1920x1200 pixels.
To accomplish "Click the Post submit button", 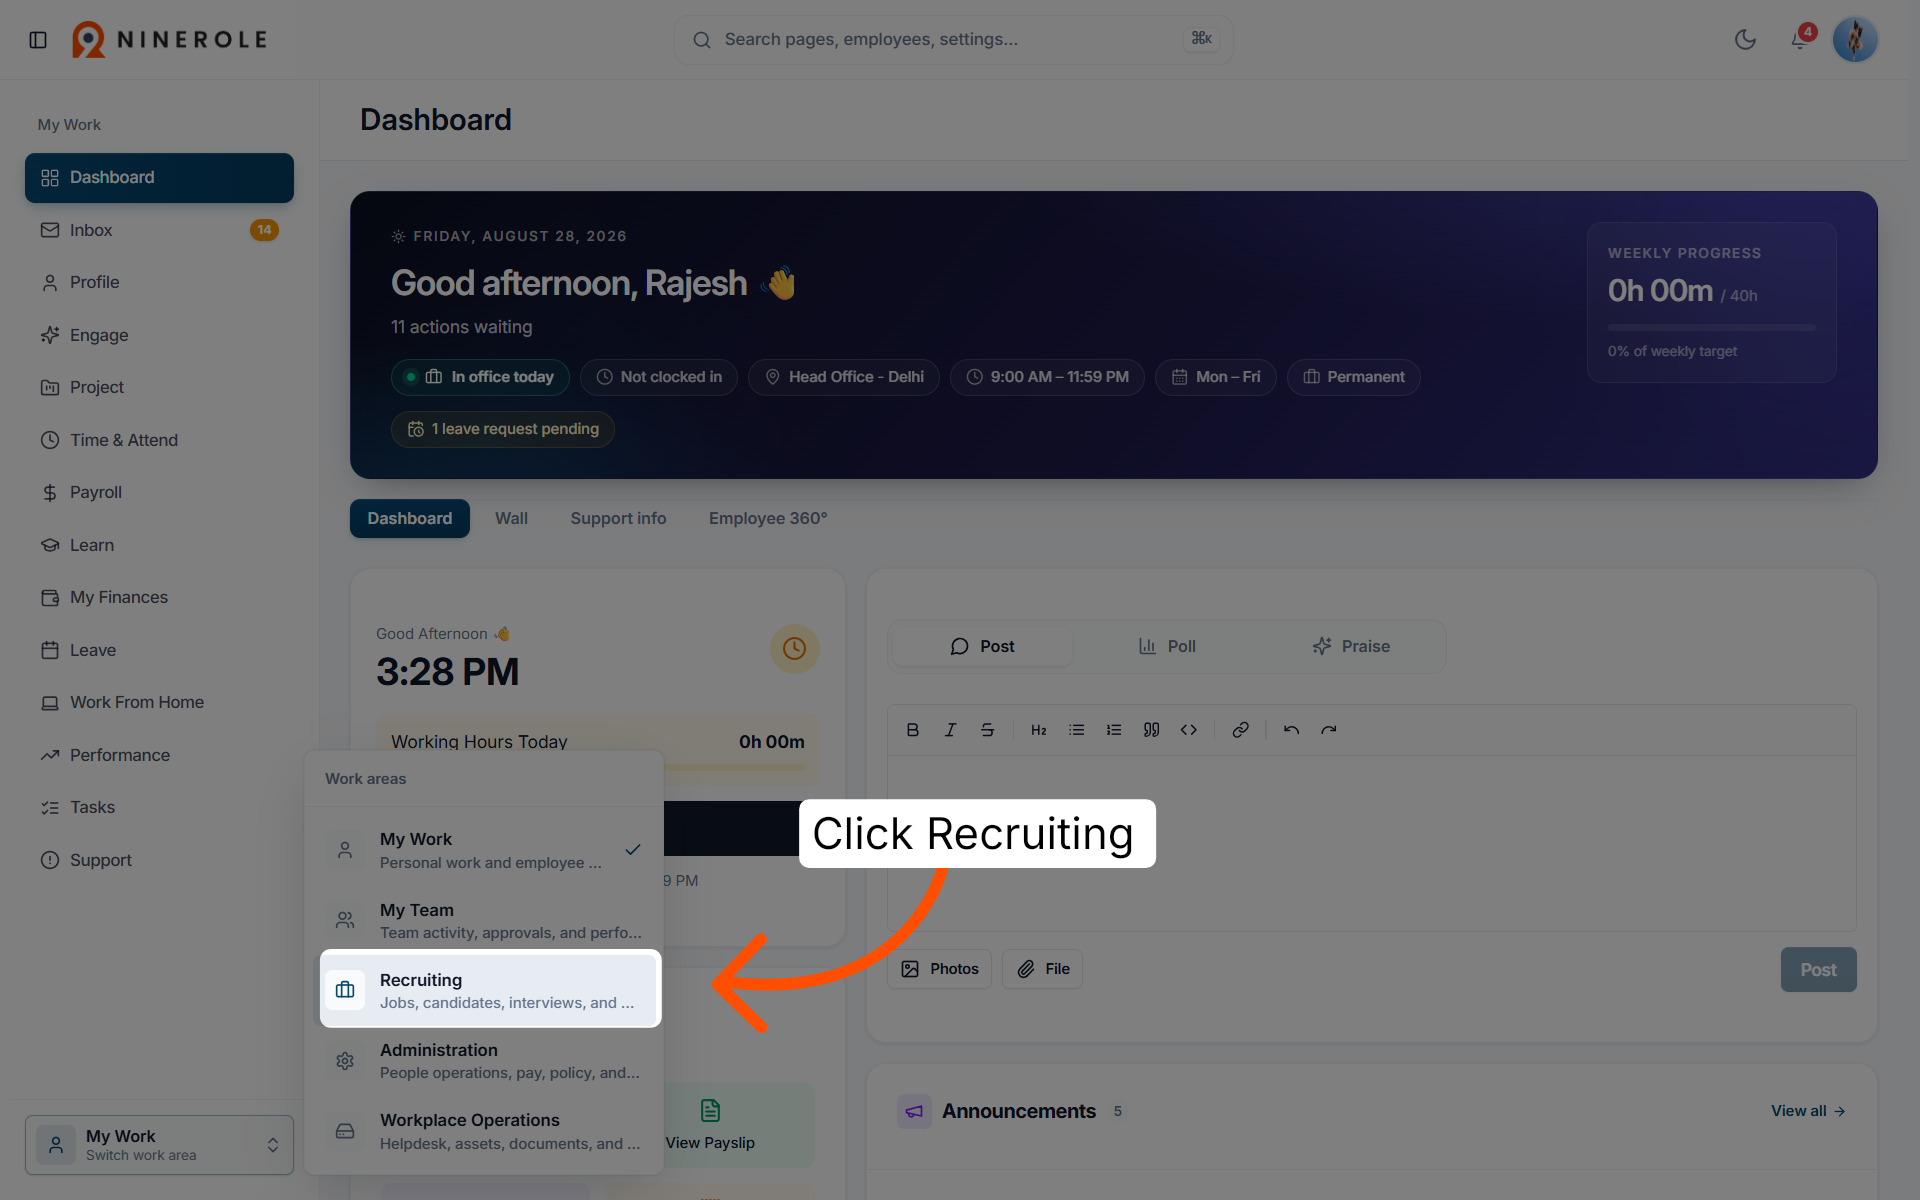I will click(x=1818, y=970).
